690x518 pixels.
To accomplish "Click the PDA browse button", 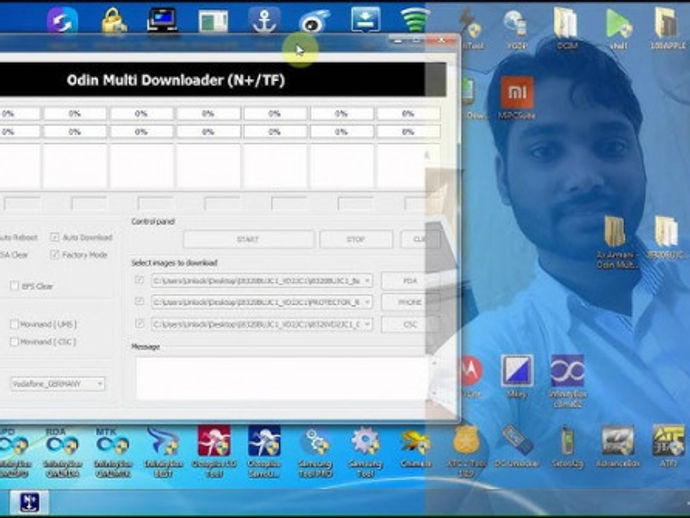I will point(410,281).
